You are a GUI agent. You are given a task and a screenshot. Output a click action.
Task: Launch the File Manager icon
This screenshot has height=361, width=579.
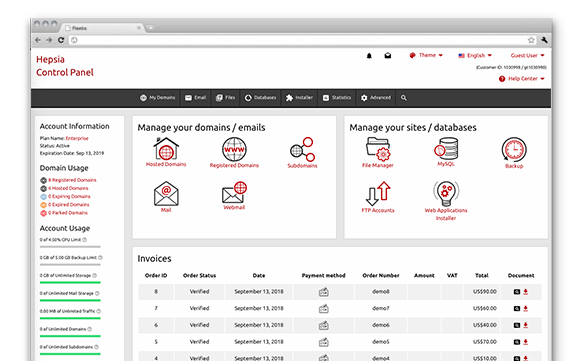point(378,149)
